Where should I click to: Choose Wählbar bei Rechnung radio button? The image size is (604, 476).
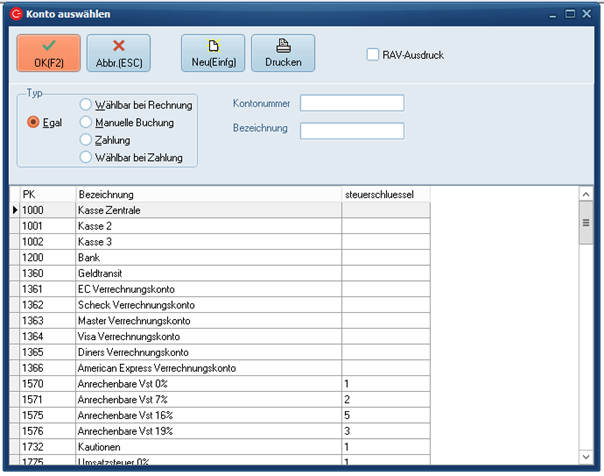pos(86,104)
